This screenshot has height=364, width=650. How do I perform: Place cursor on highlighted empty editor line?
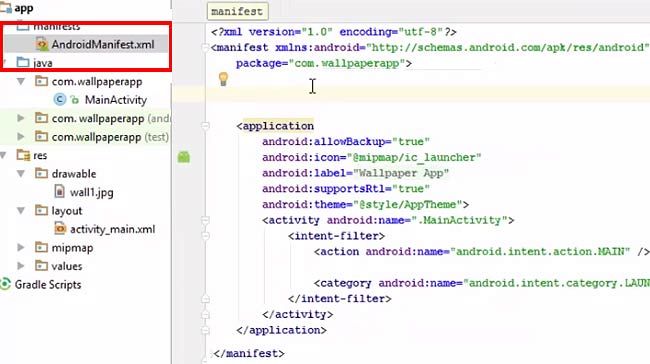point(427,95)
